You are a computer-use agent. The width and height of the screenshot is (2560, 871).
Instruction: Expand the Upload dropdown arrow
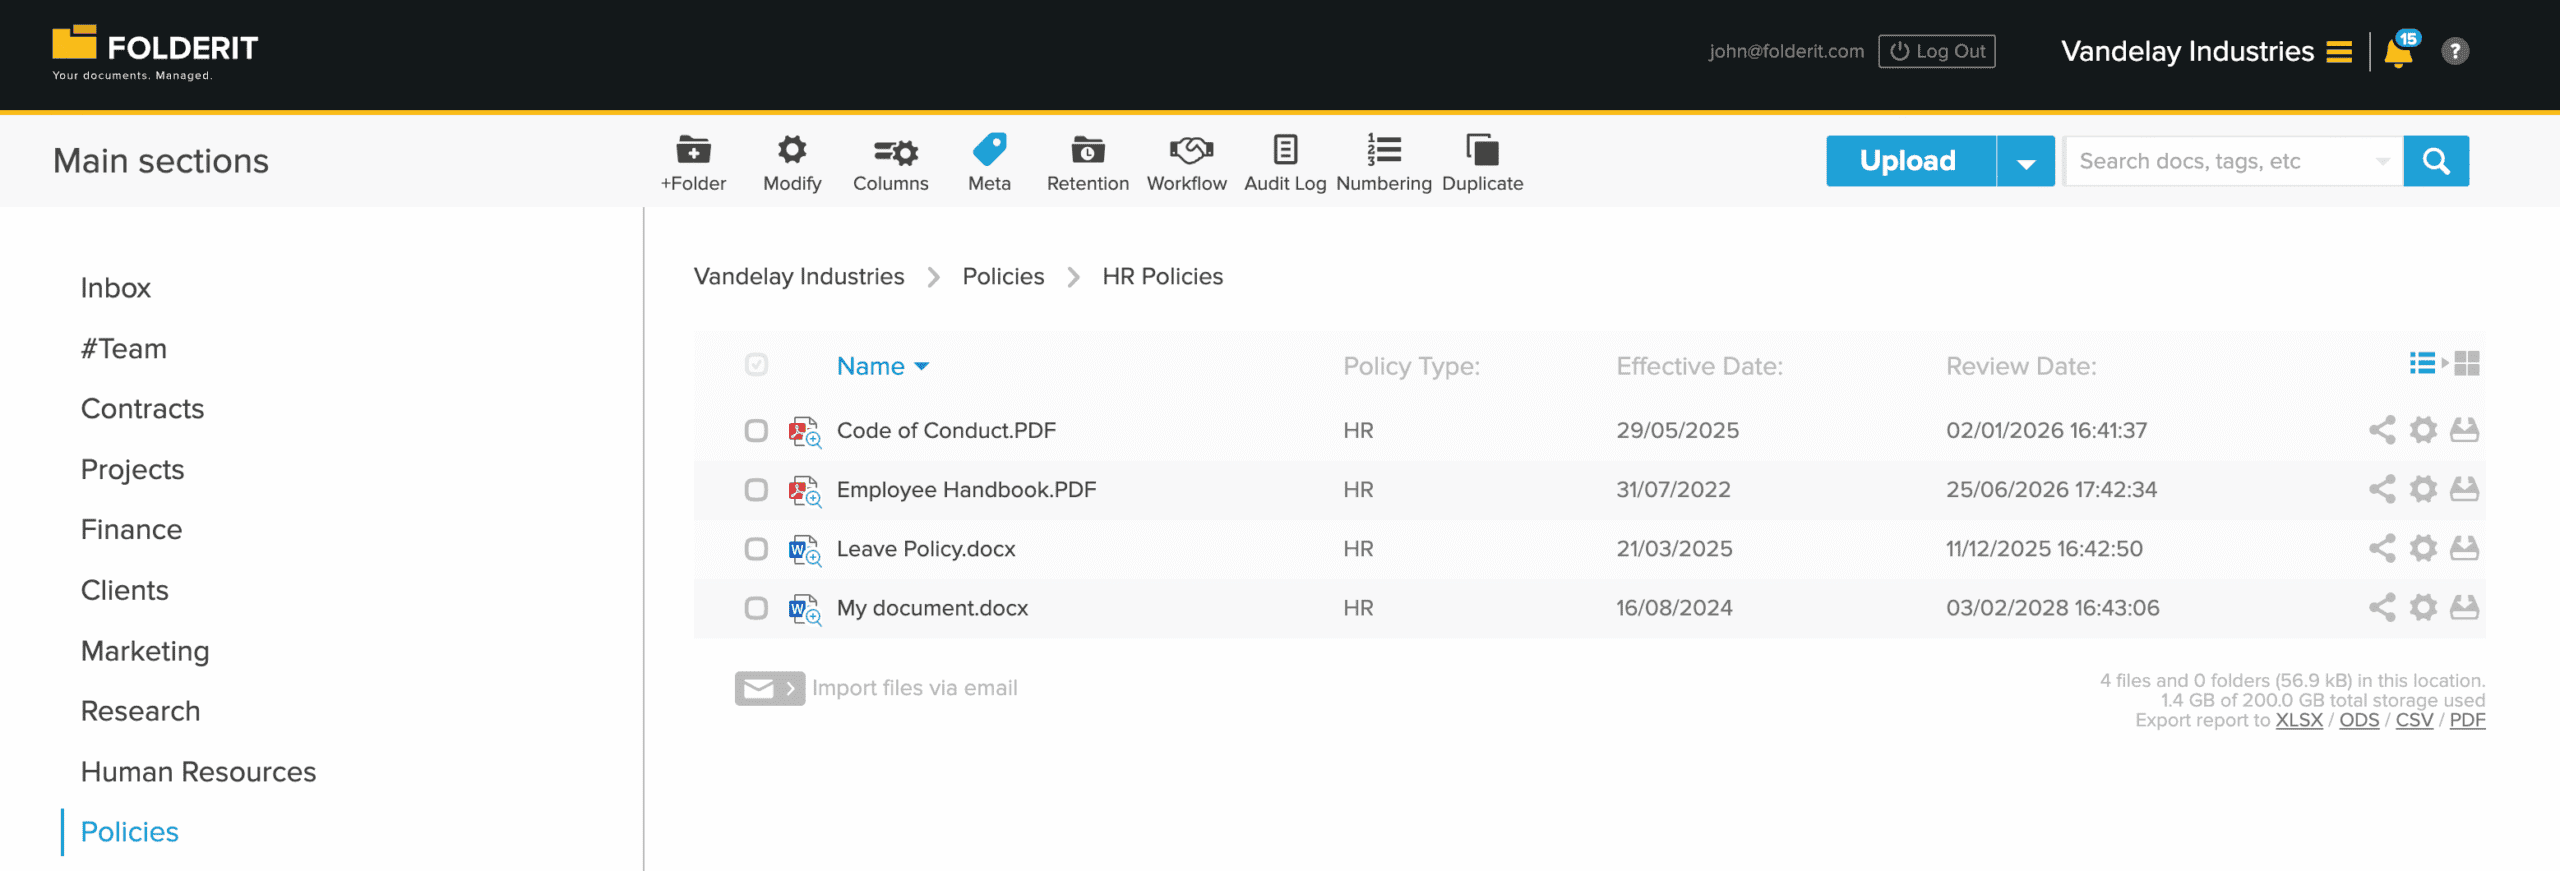tap(2026, 162)
